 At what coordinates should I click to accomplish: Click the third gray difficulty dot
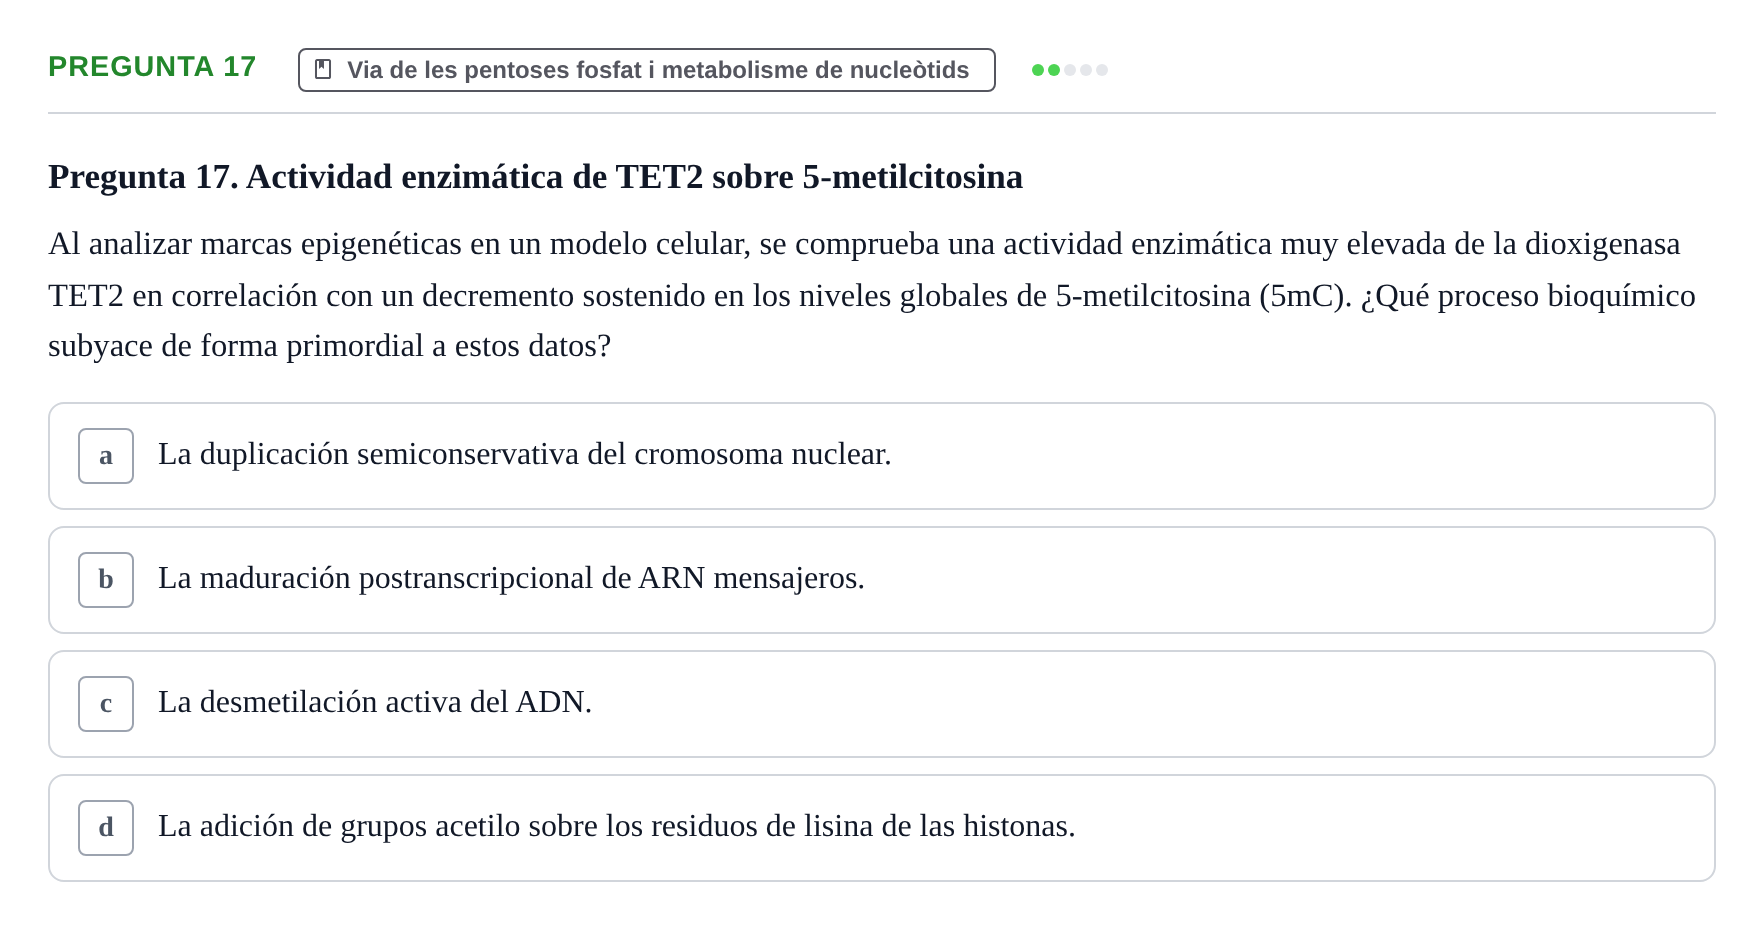click(x=1070, y=70)
